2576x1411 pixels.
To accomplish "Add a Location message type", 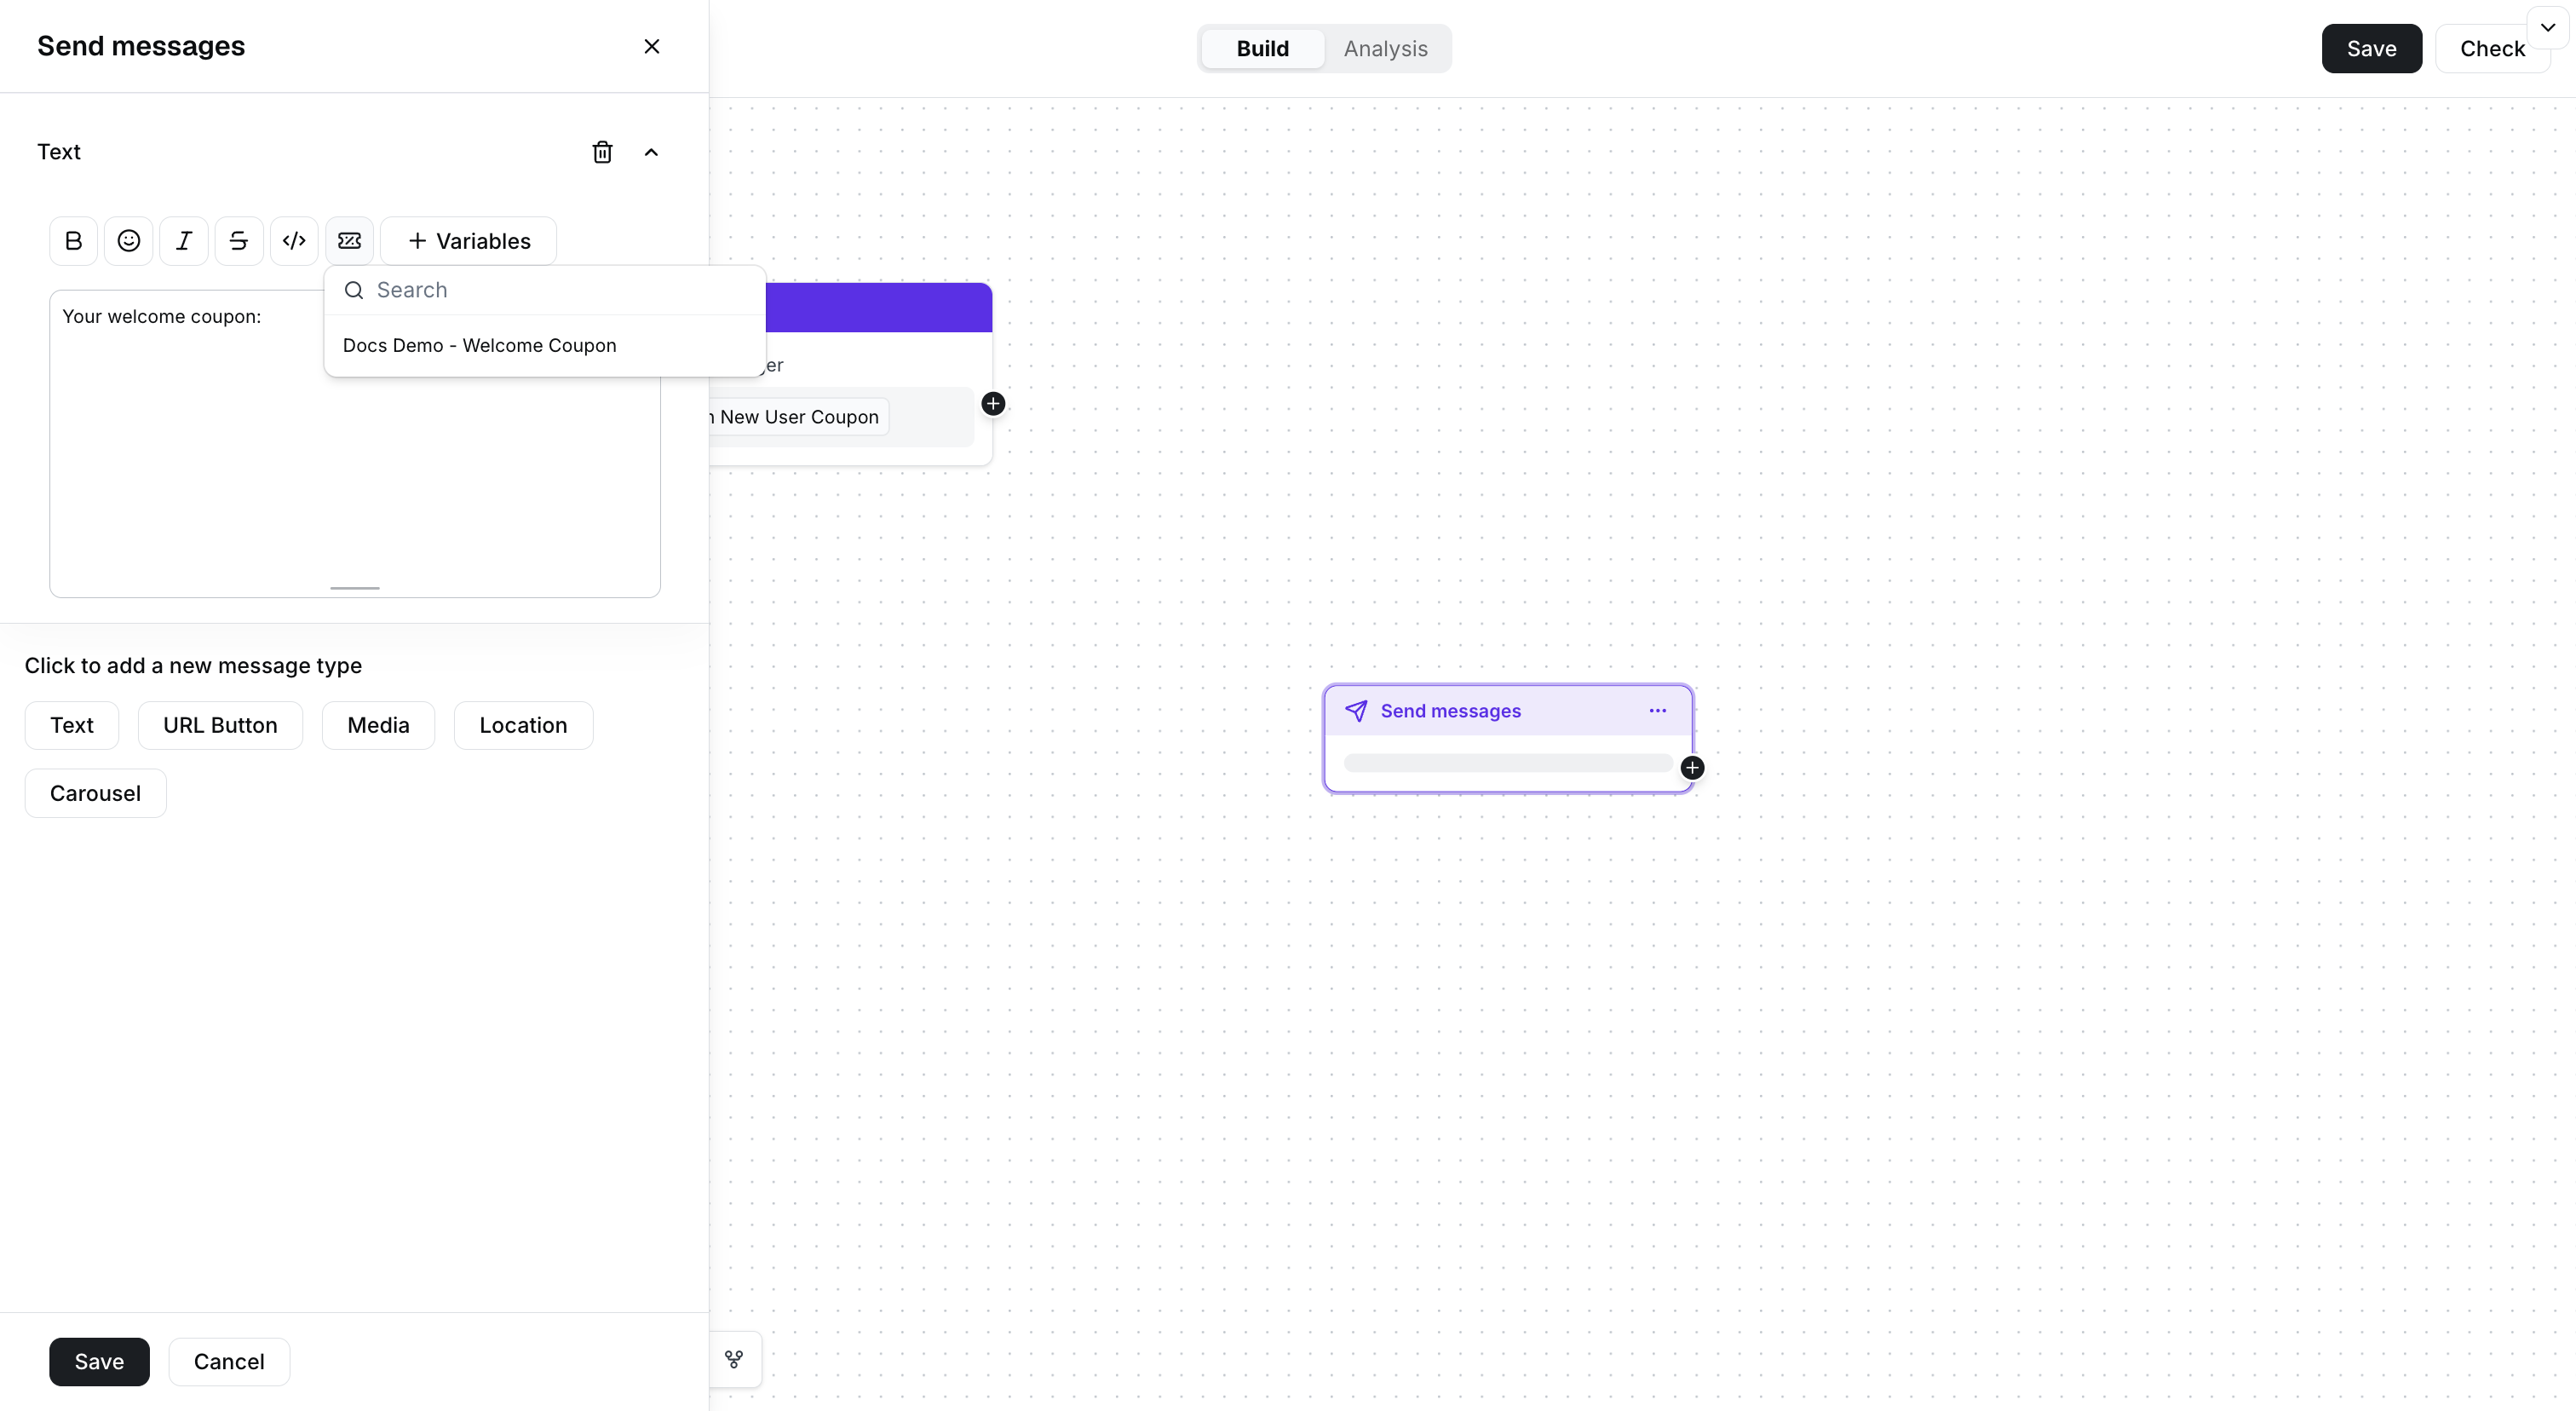I will (x=523, y=725).
